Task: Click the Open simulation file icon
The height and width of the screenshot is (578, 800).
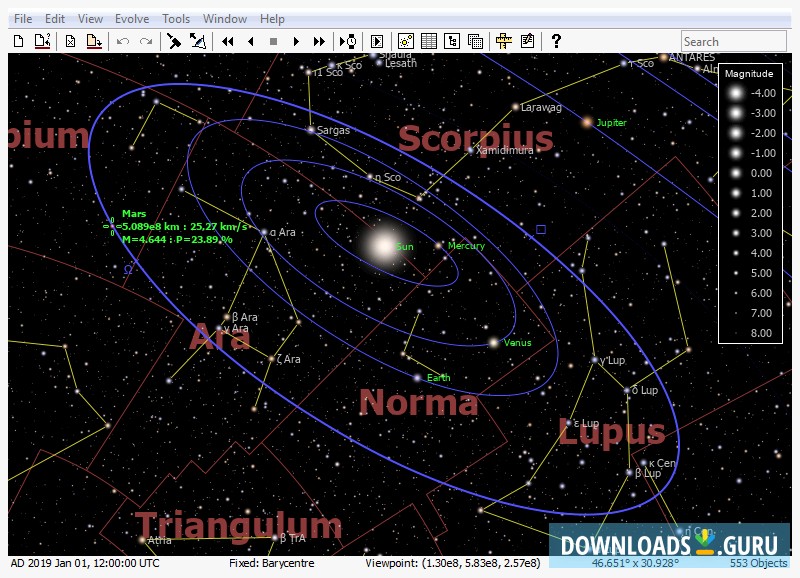Action: [42, 41]
